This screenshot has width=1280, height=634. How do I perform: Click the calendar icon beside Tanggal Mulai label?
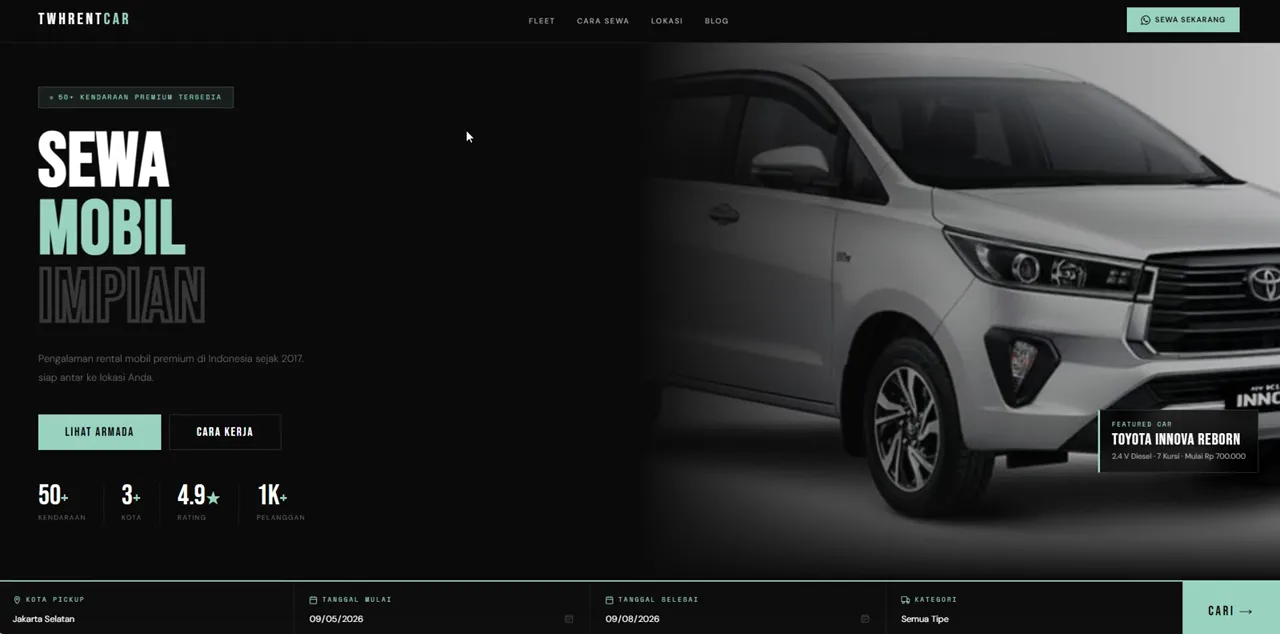[x=313, y=600]
